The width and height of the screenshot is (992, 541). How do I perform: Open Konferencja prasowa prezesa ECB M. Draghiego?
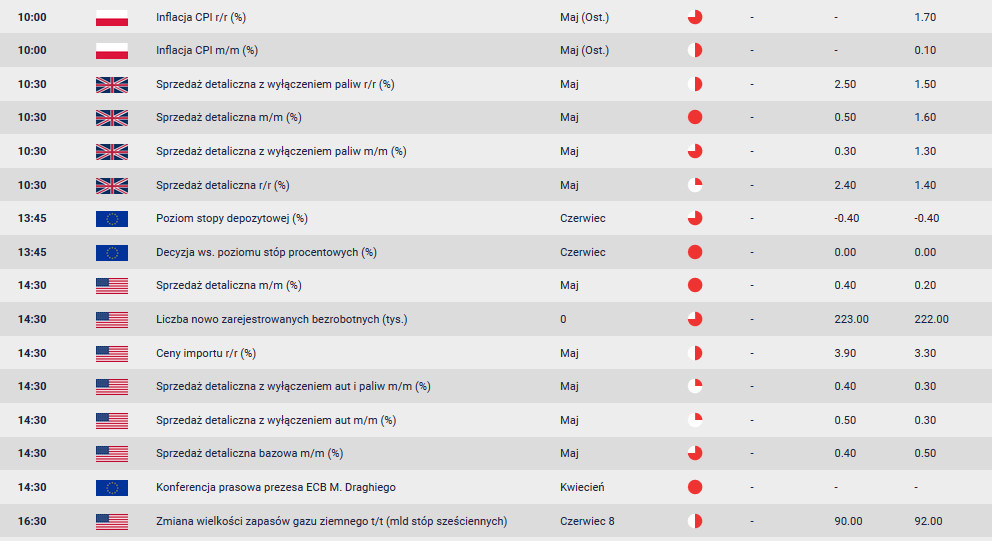276,488
